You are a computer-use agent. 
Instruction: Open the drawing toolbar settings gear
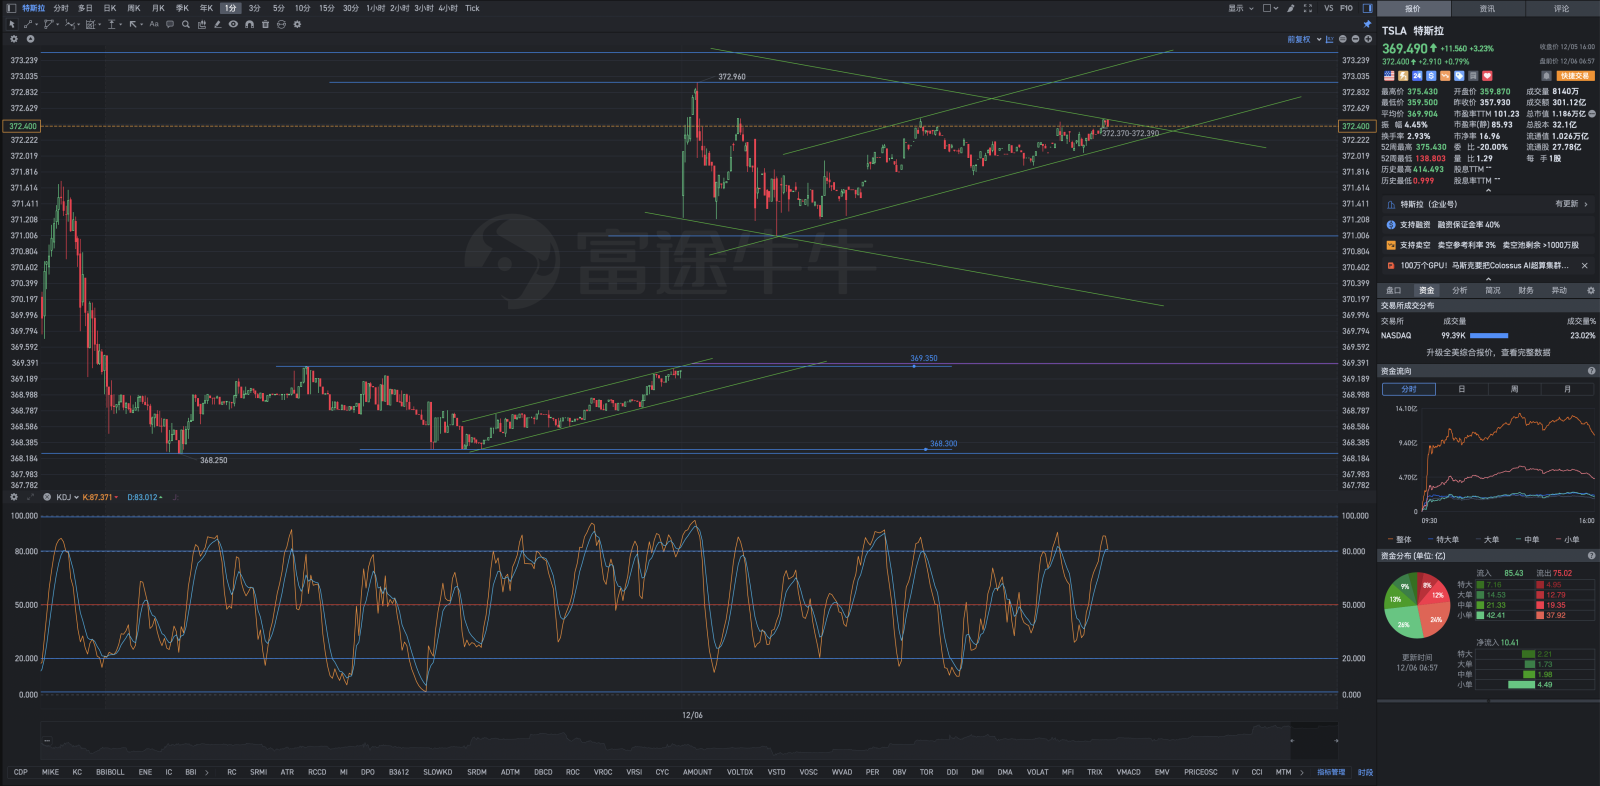click(x=297, y=24)
